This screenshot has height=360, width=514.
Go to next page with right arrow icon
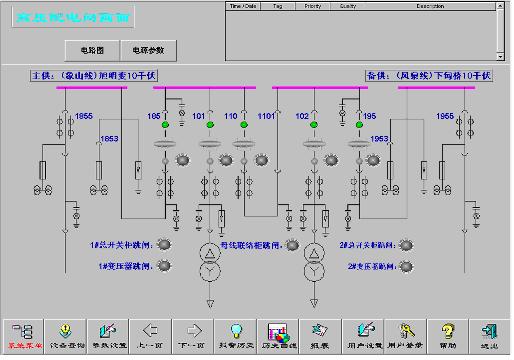193,335
